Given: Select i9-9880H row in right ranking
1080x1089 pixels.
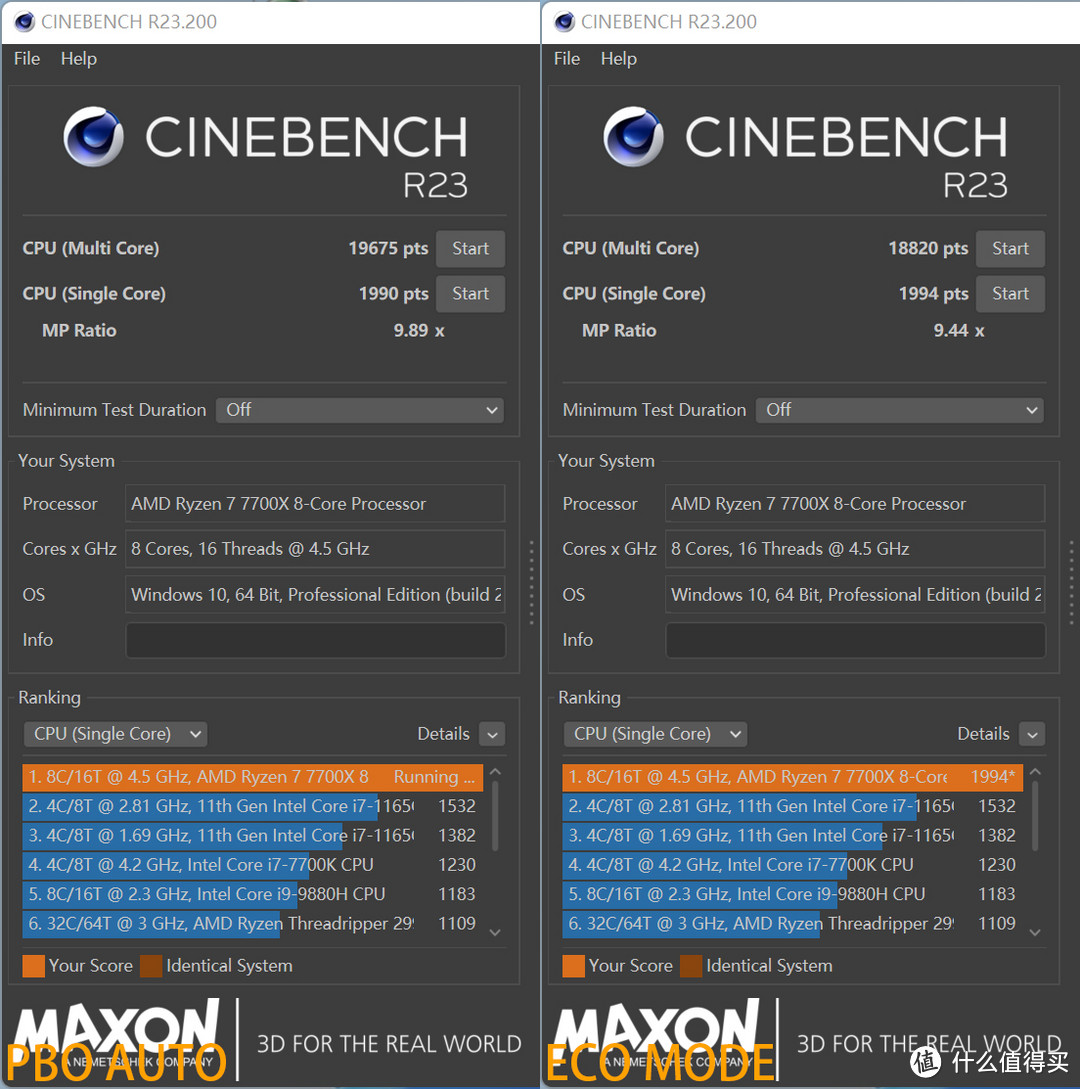Looking at the screenshot, I should [x=792, y=894].
